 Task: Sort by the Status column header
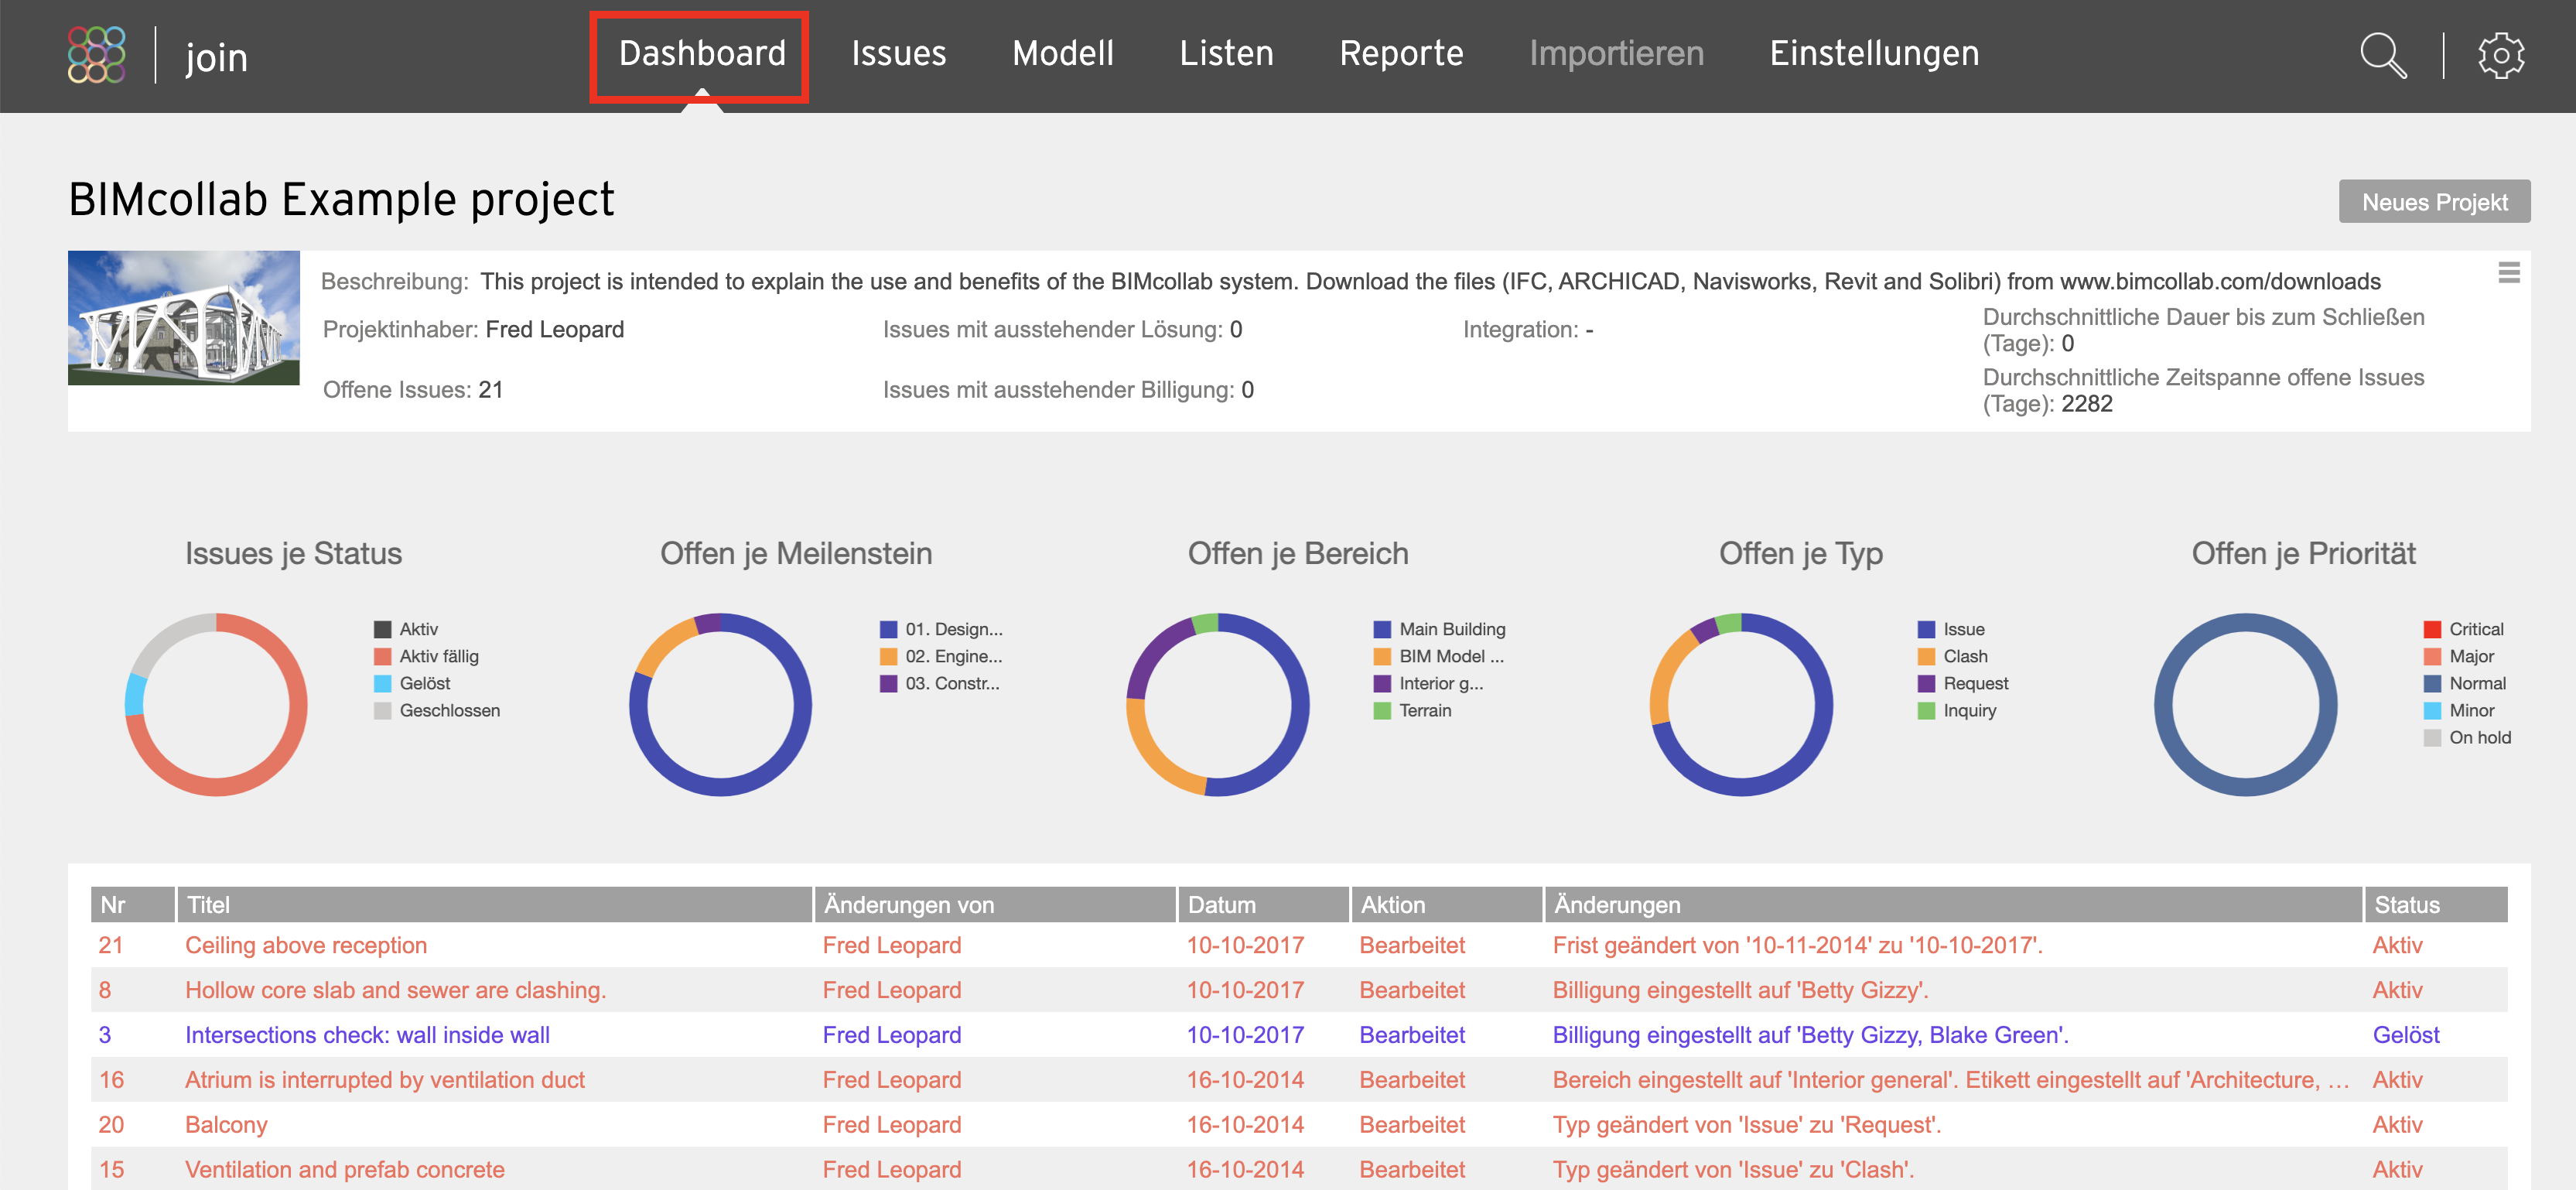pyautogui.click(x=2436, y=904)
